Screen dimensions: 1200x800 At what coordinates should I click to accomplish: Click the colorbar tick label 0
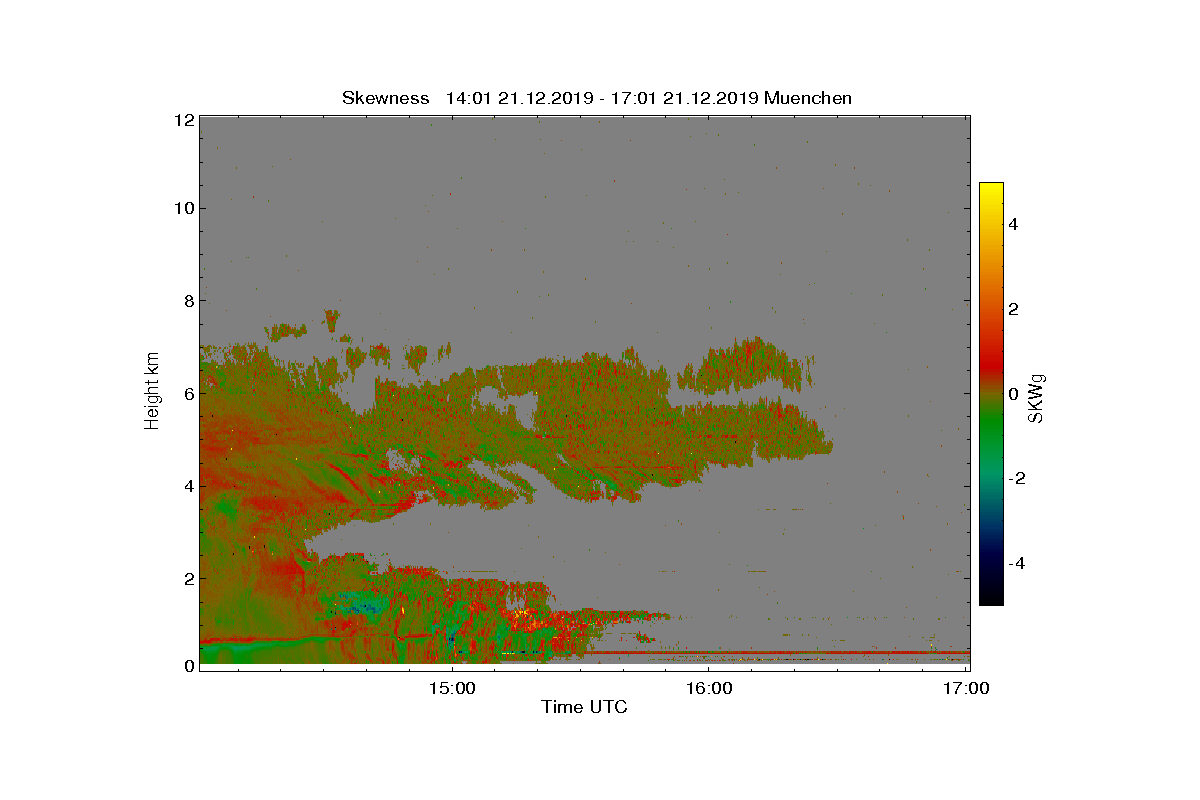point(1013,394)
